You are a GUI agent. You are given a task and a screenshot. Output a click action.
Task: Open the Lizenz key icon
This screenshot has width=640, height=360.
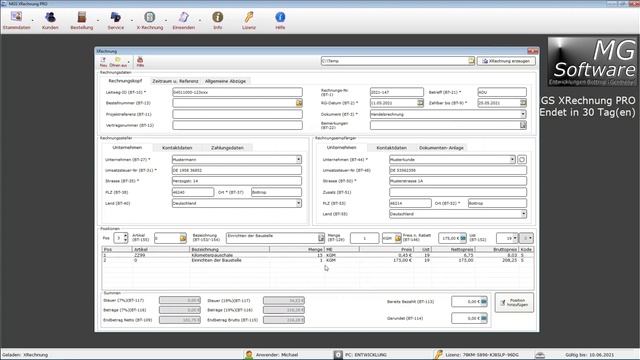coord(249,20)
